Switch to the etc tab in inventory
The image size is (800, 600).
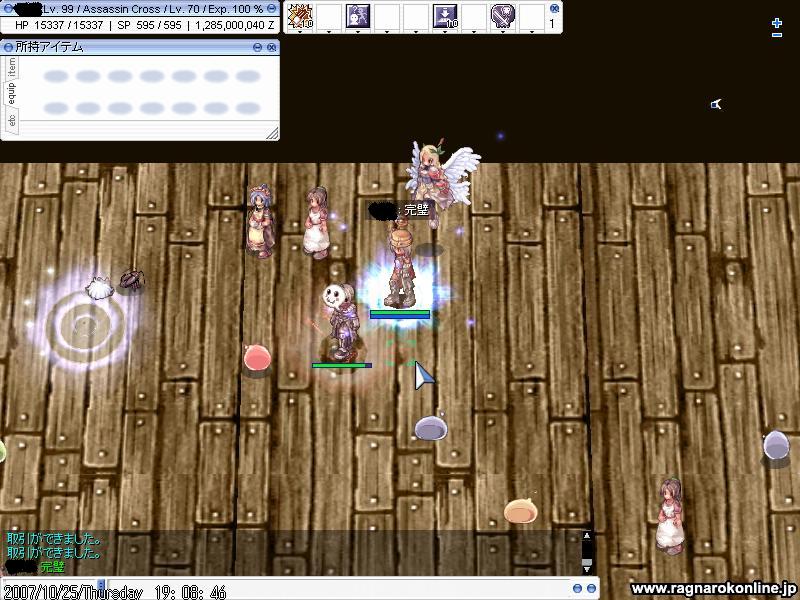[11, 120]
